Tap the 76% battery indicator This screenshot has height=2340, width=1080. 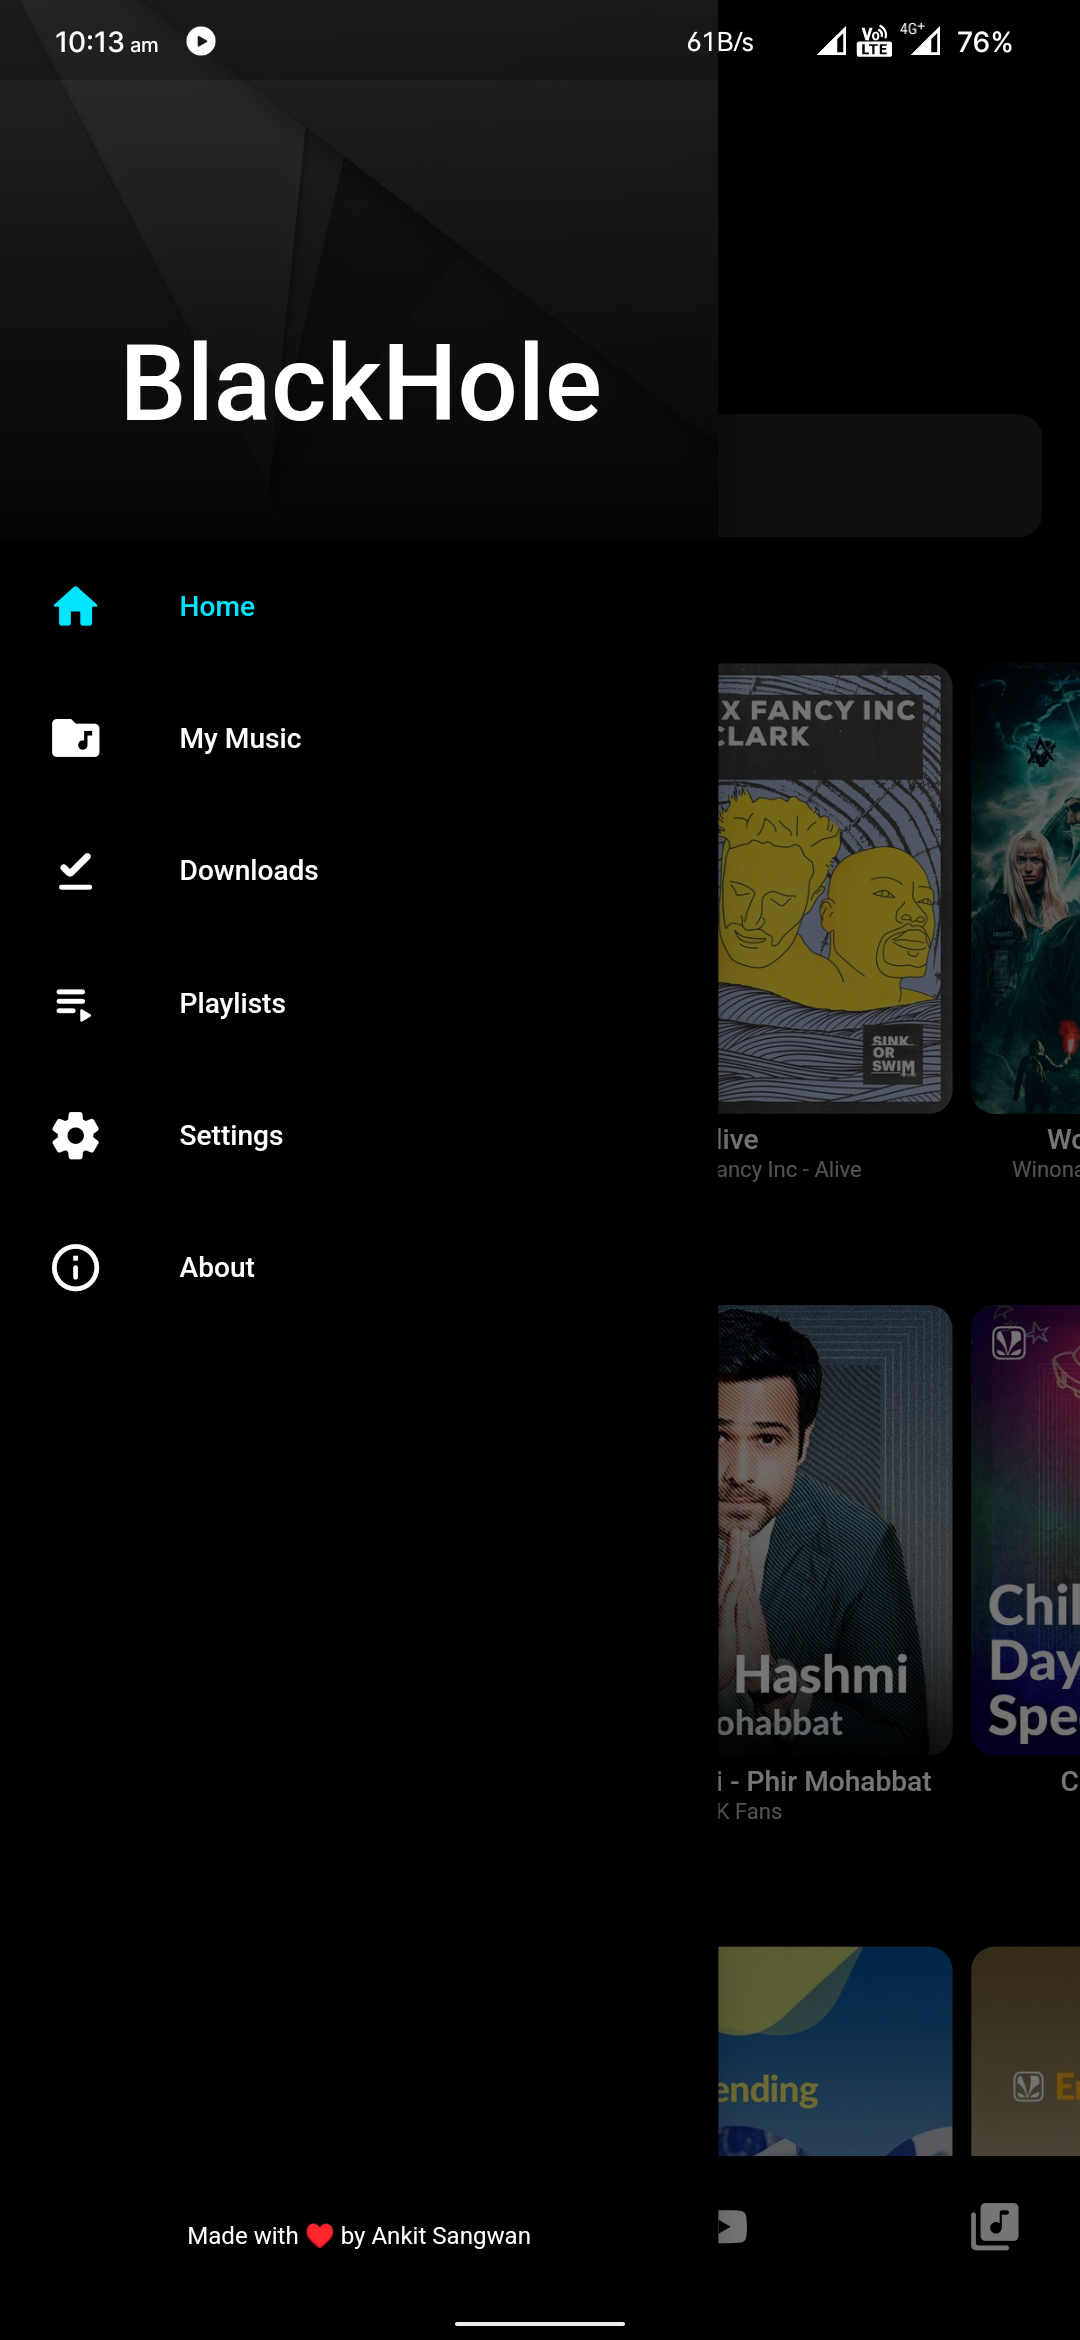(985, 42)
